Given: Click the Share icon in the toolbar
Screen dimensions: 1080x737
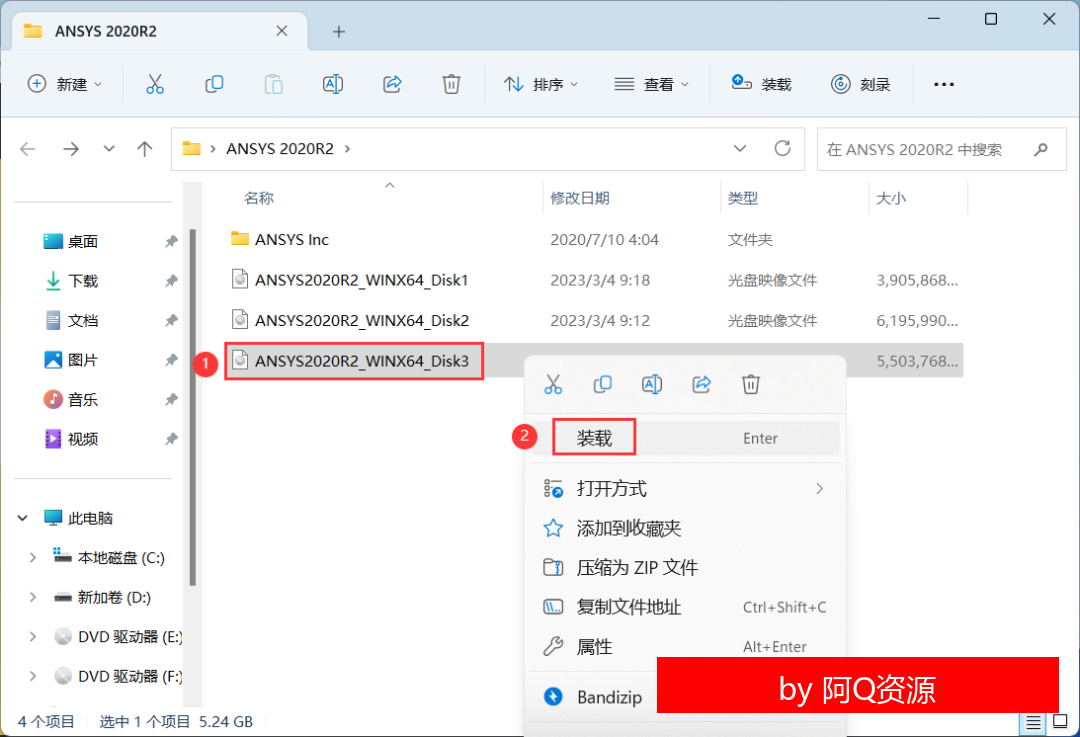Looking at the screenshot, I should pyautogui.click(x=392, y=84).
